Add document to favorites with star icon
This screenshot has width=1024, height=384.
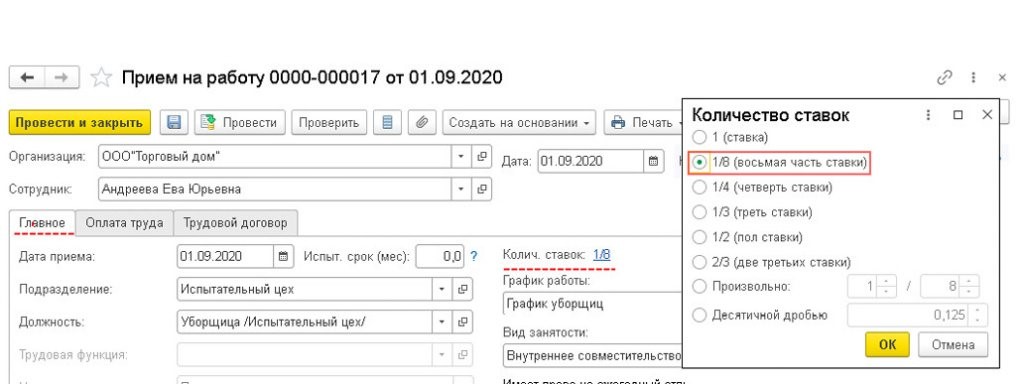[101, 78]
